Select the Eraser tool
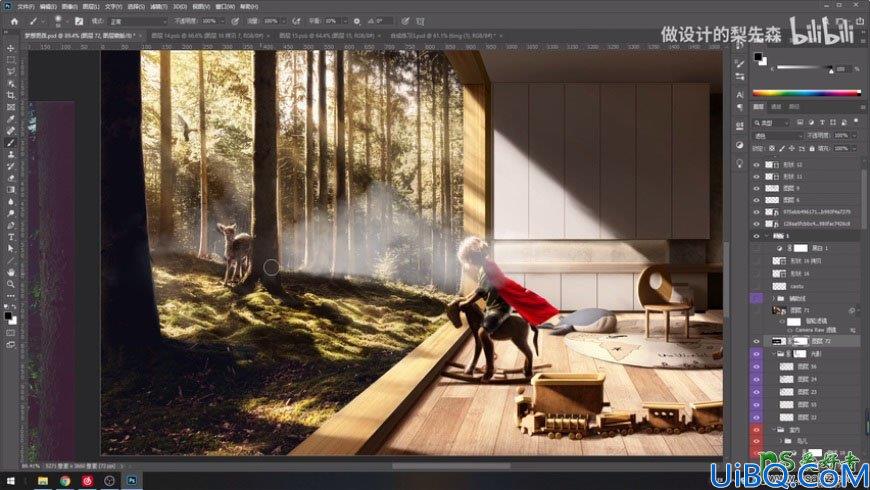The height and width of the screenshot is (490, 870). point(11,178)
